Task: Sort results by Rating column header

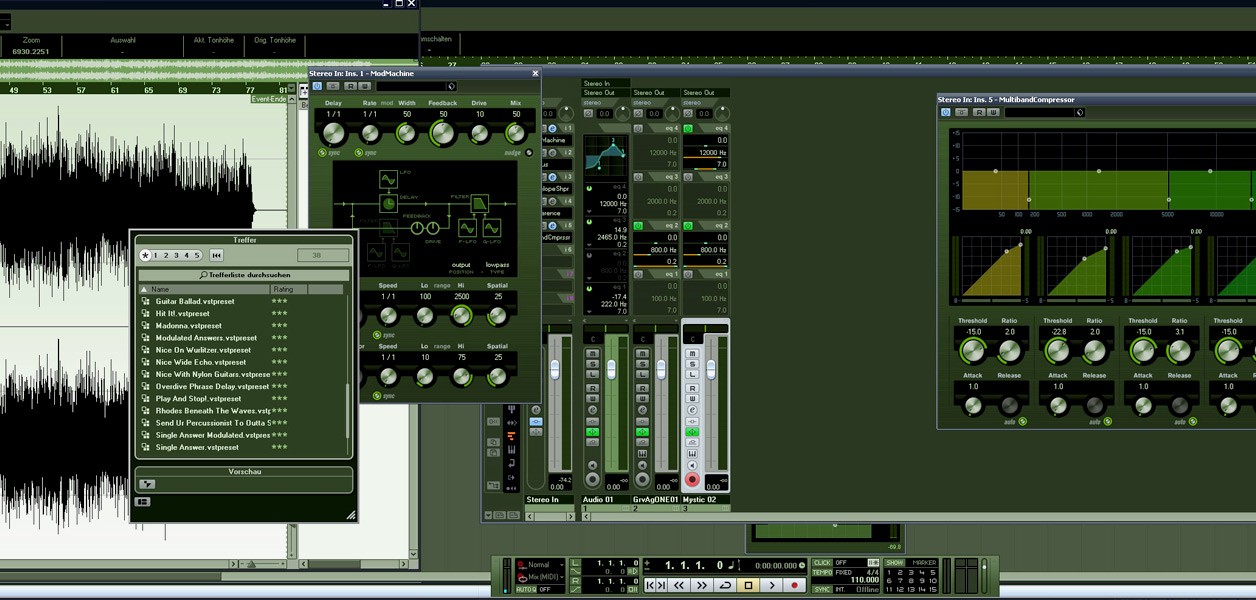Action: pyautogui.click(x=288, y=289)
